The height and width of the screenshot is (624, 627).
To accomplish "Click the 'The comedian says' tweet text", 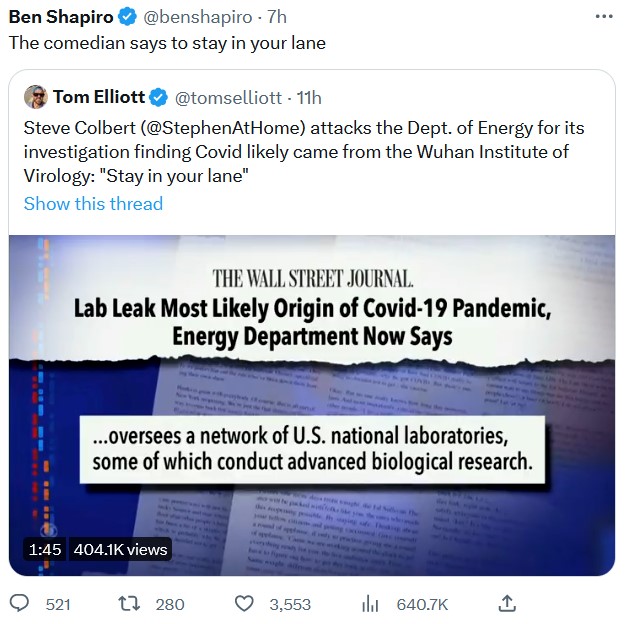I will (x=167, y=43).
